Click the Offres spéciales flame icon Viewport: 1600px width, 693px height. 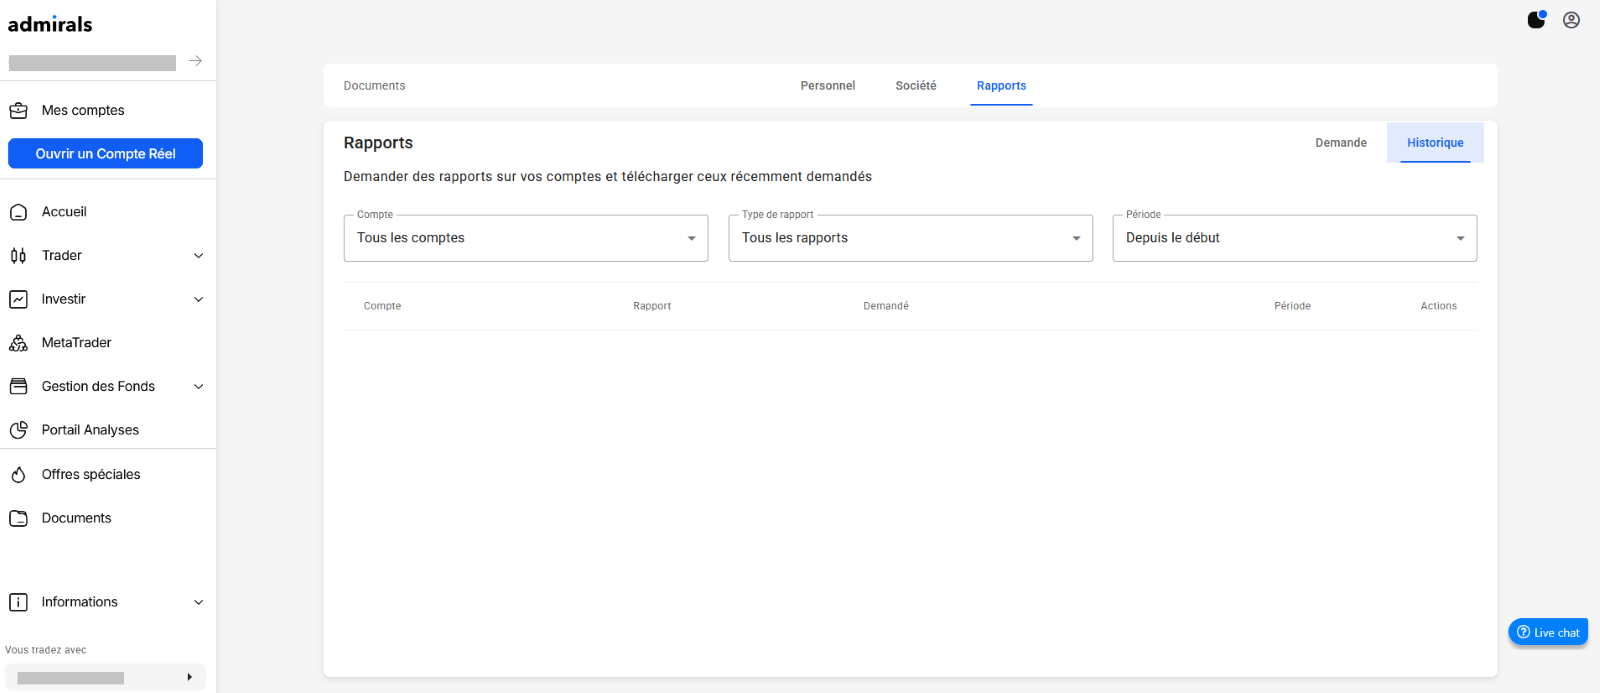[18, 475]
